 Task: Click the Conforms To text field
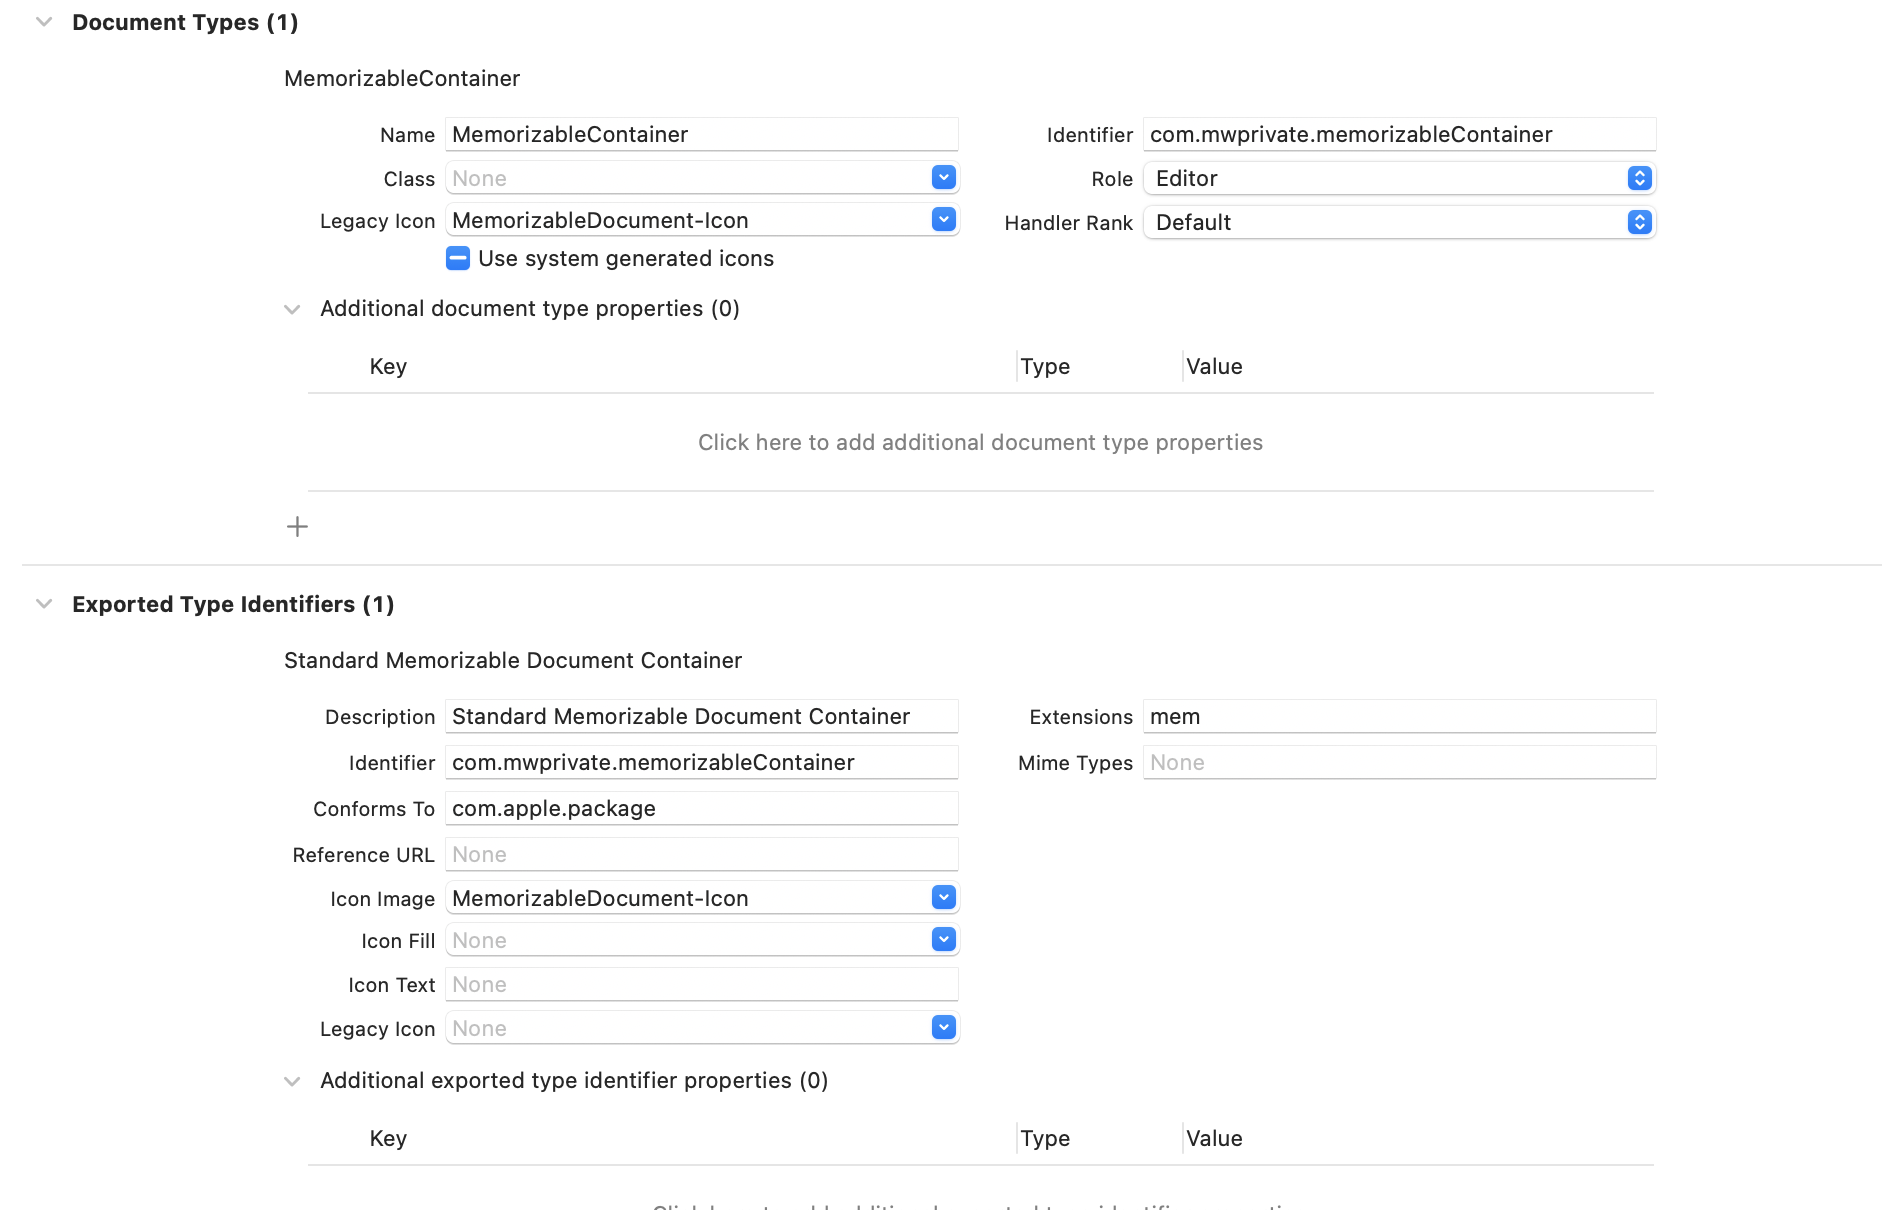coord(700,809)
